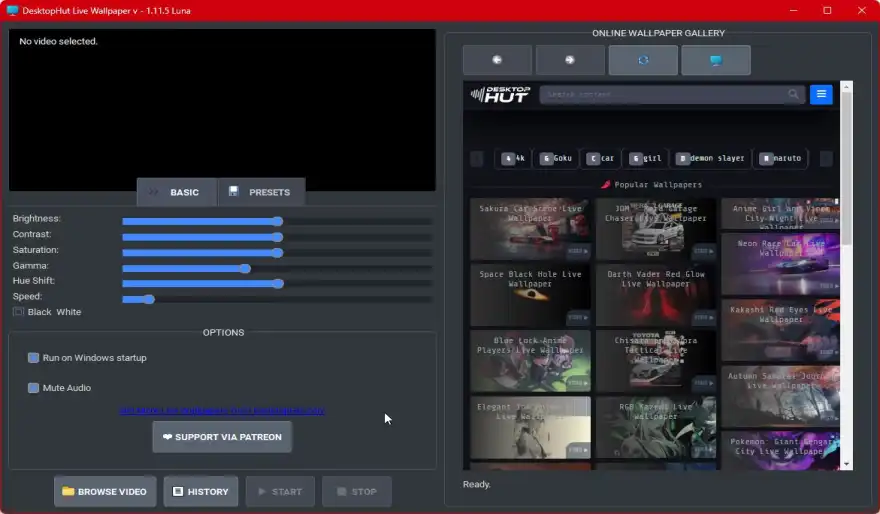The image size is (880, 514).
Task: Open the HISTORY list
Action: 201,492
